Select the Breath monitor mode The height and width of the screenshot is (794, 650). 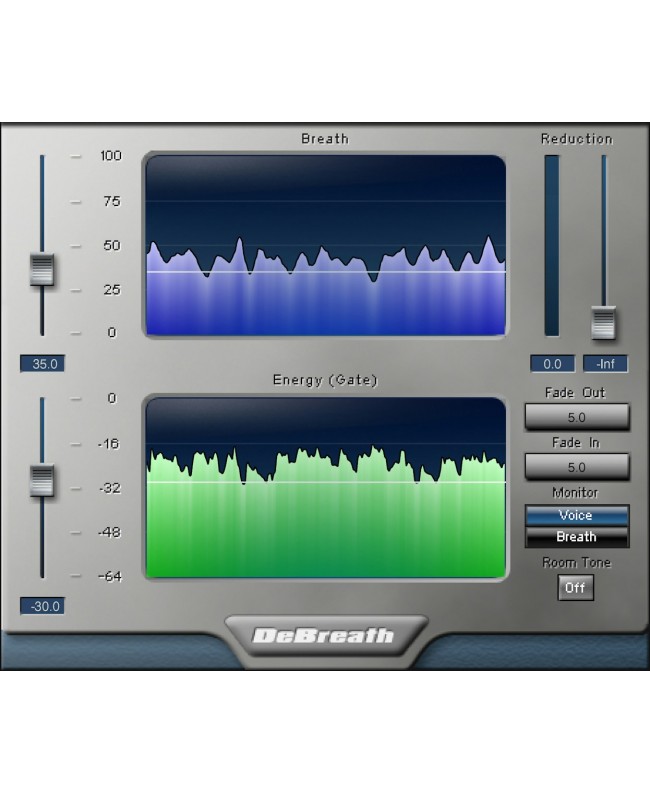[577, 537]
